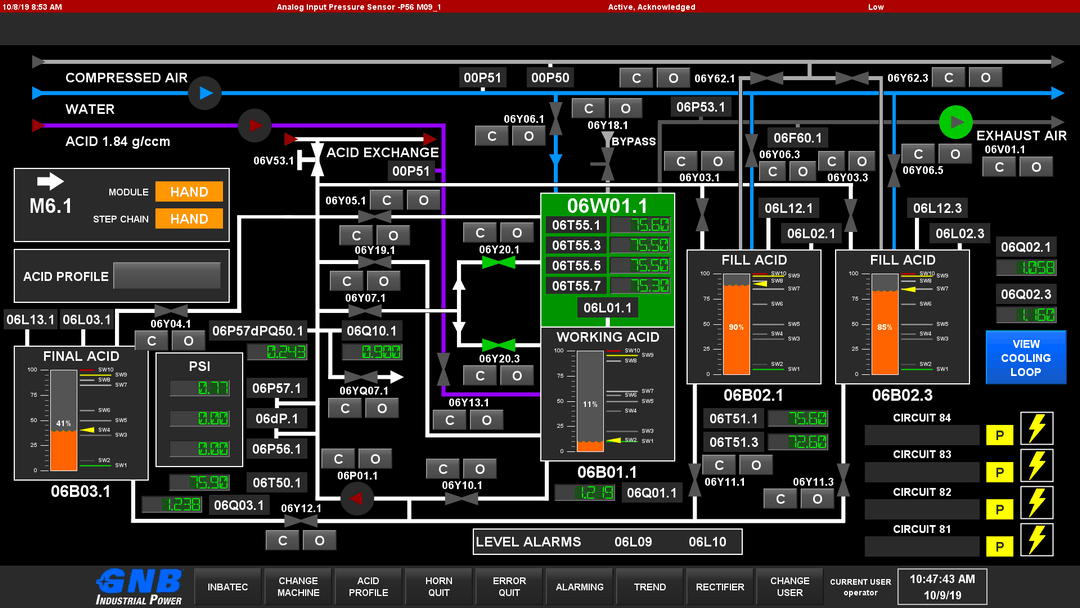Toggle the C control for valve 06Y05.1
The width and height of the screenshot is (1080, 608).
point(387,200)
